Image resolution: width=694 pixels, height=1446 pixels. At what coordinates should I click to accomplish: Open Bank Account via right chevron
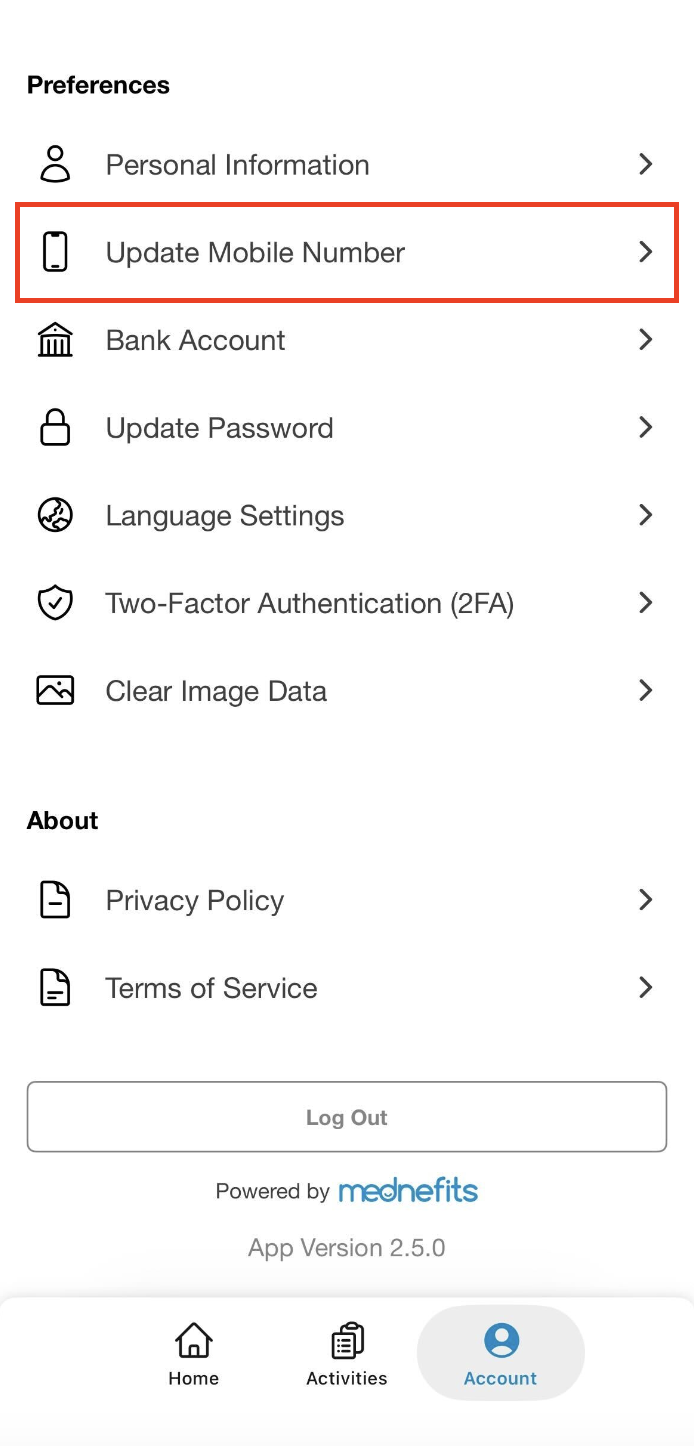click(x=646, y=340)
